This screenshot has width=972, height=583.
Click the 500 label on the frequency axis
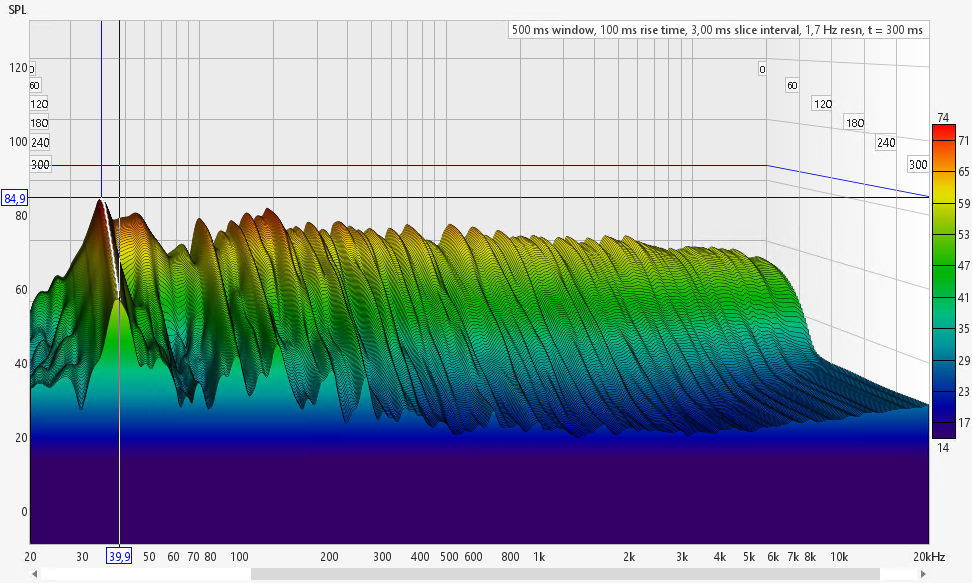(x=449, y=557)
